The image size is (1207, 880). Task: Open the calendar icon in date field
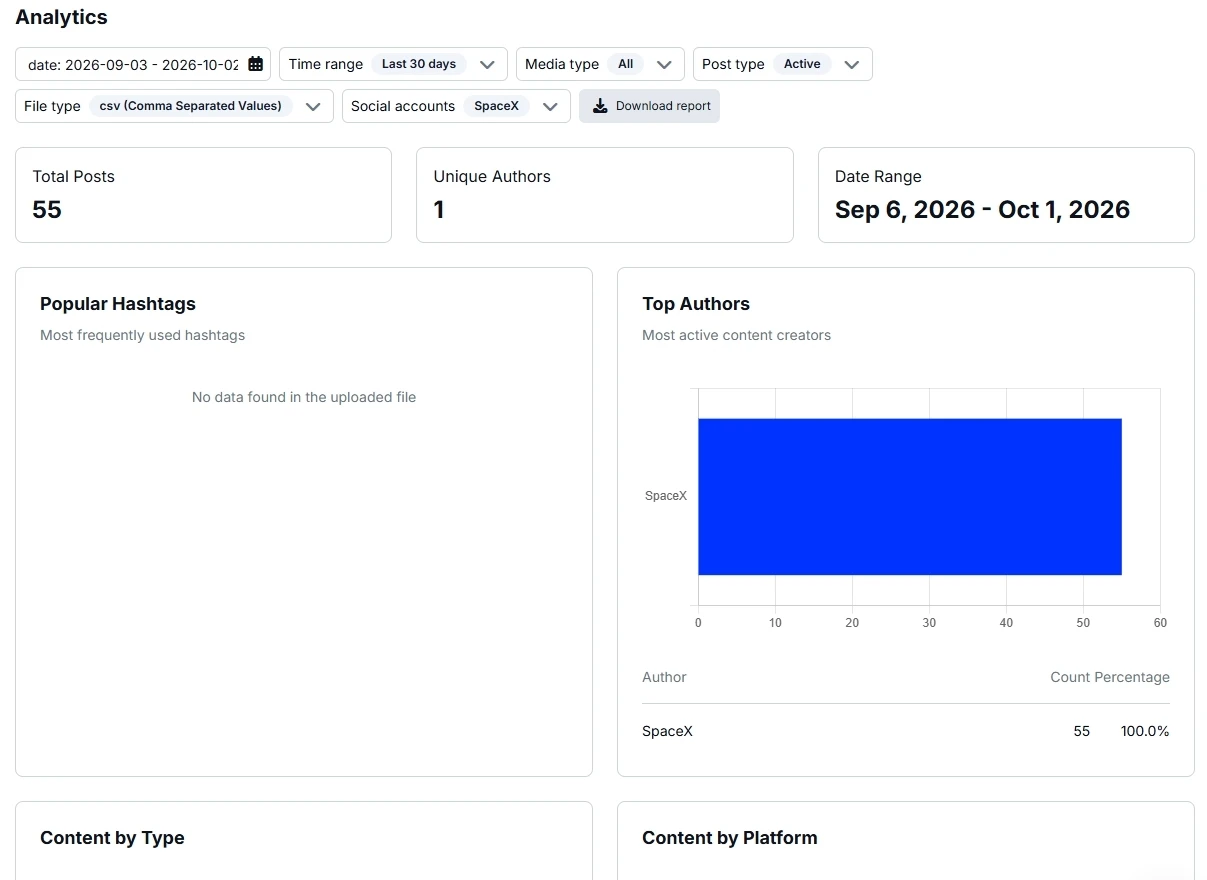255,64
